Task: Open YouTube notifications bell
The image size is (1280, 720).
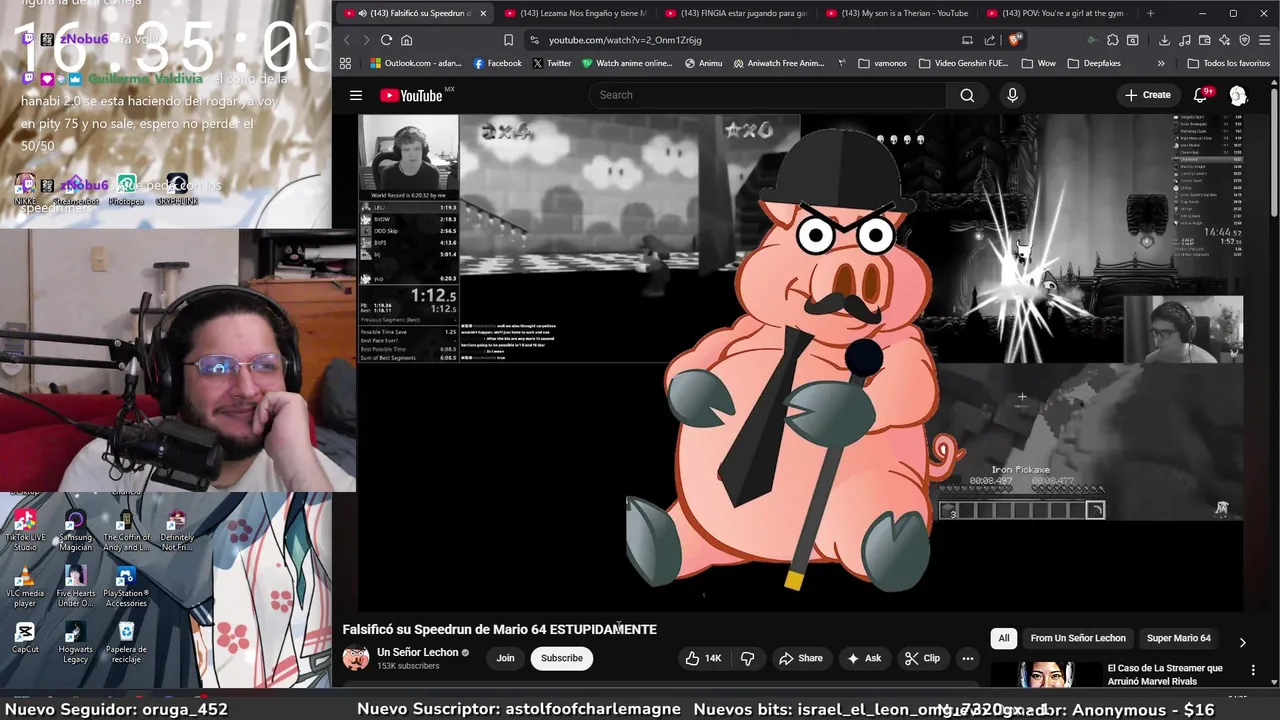Action: coord(1201,95)
